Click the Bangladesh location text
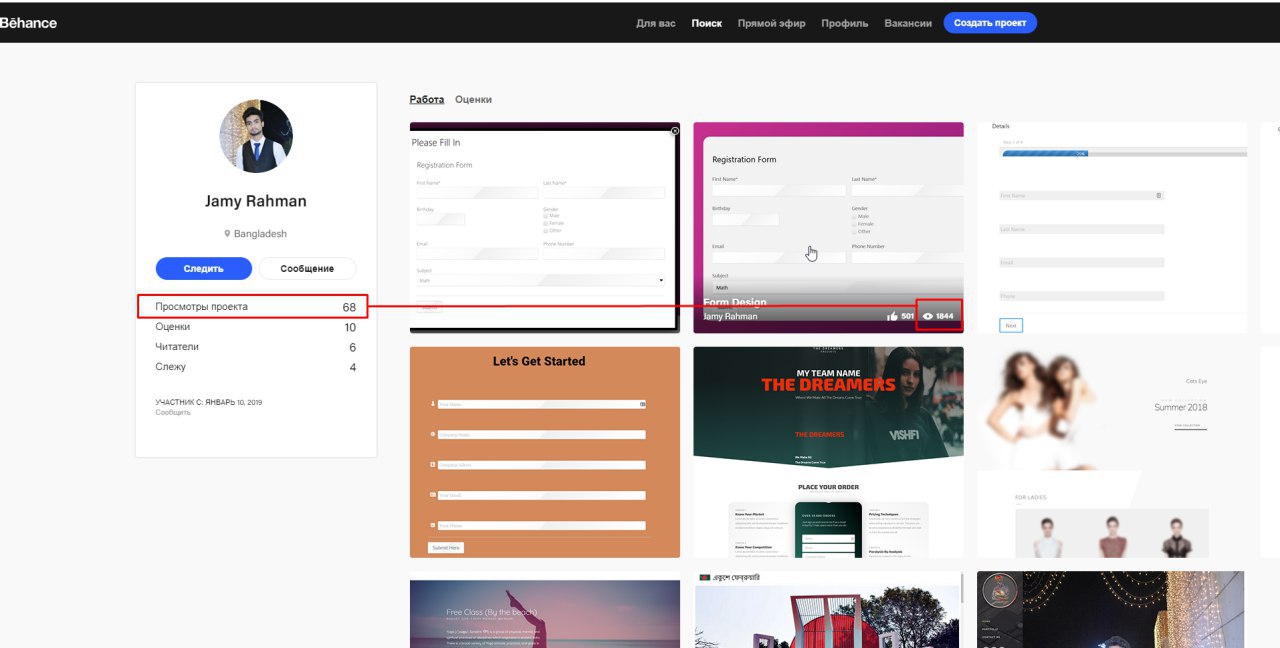 pos(260,234)
